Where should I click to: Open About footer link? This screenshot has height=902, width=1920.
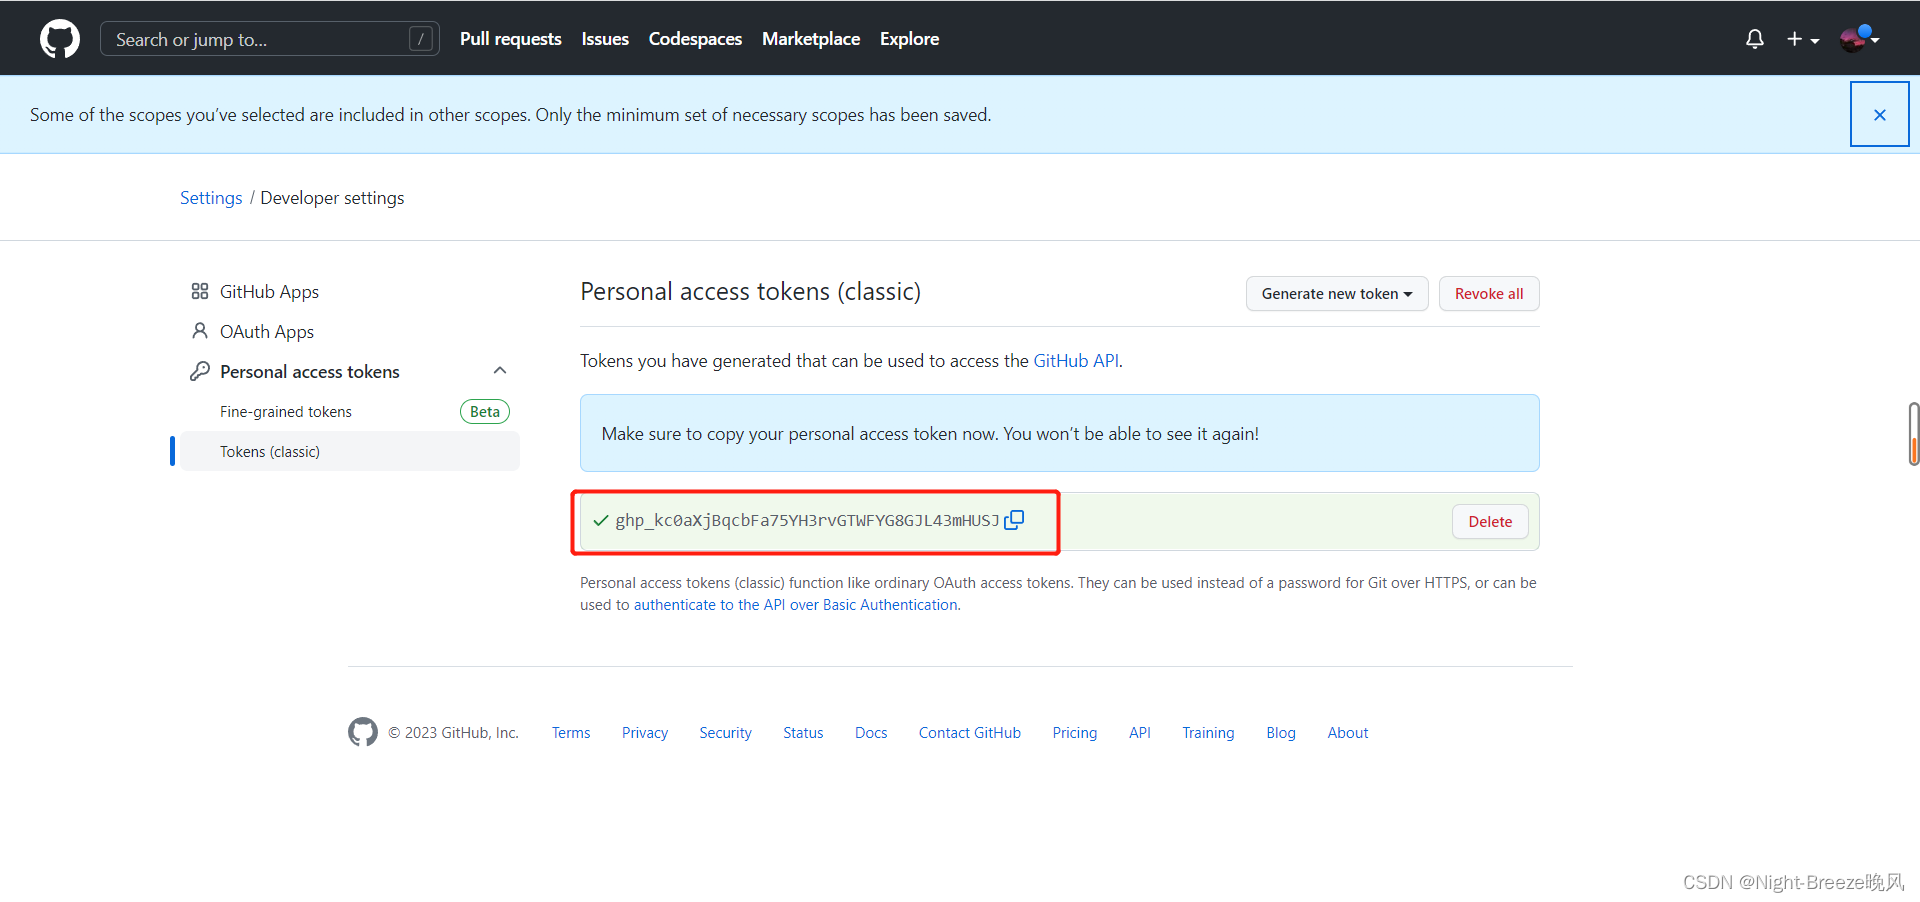click(x=1348, y=733)
